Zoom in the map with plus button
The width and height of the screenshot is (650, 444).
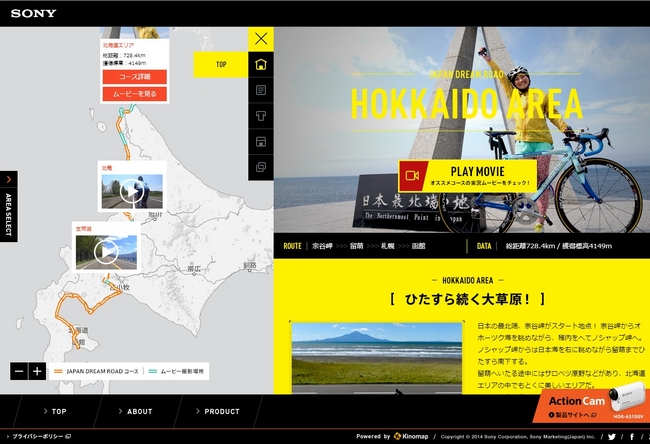(37, 371)
